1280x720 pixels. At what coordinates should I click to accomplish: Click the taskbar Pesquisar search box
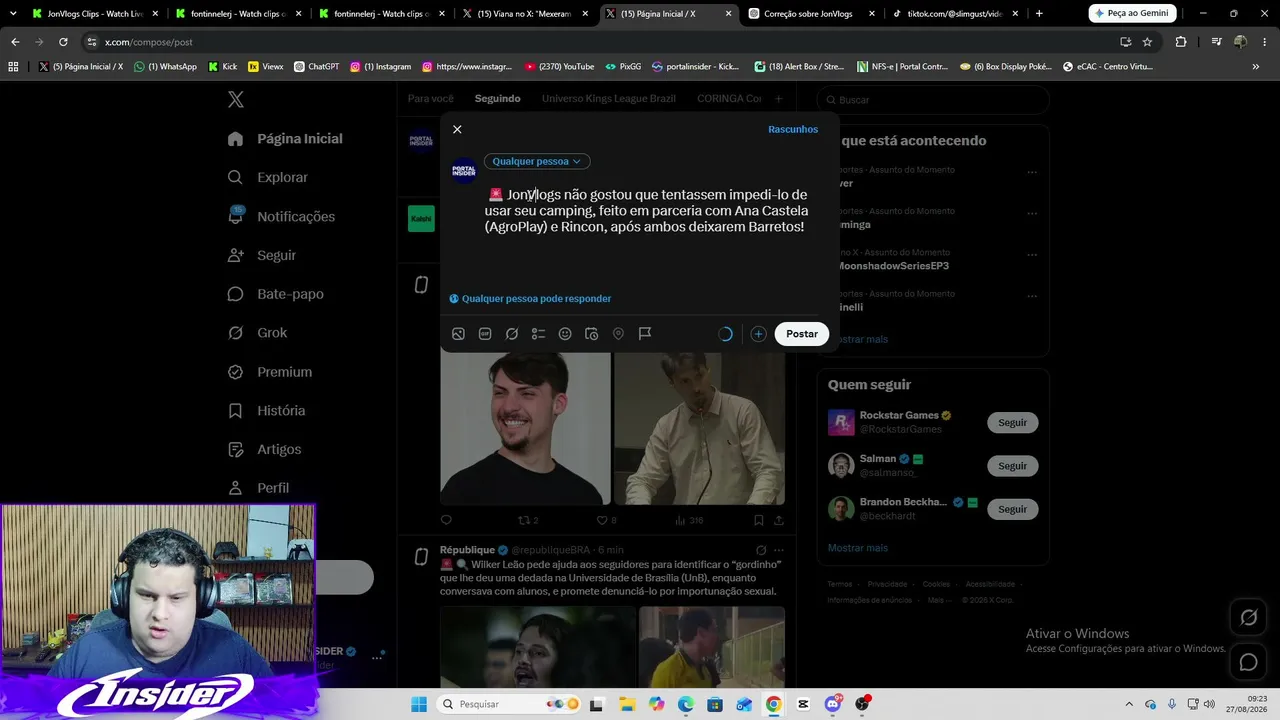[x=507, y=704]
